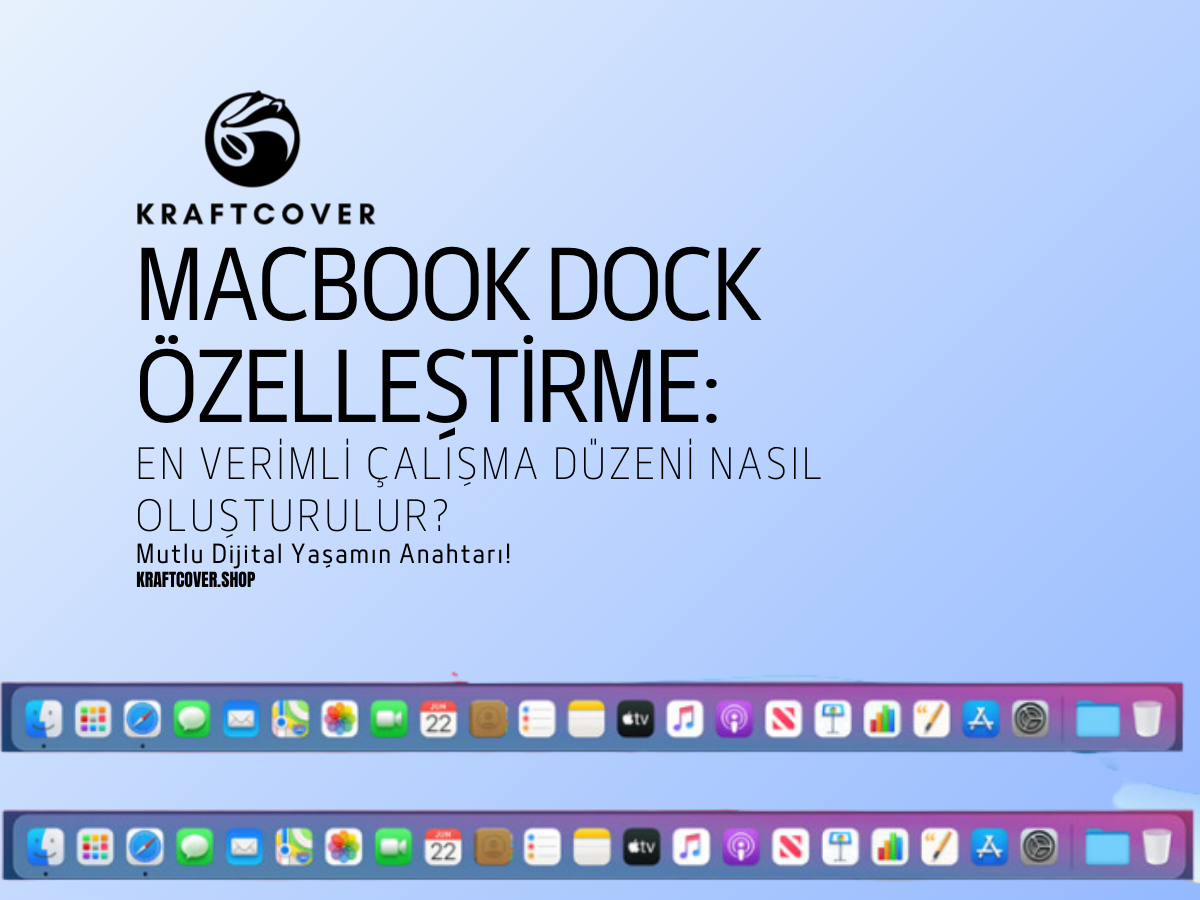This screenshot has width=1200, height=900.
Task: Play Music from the lower dock
Action: (690, 847)
